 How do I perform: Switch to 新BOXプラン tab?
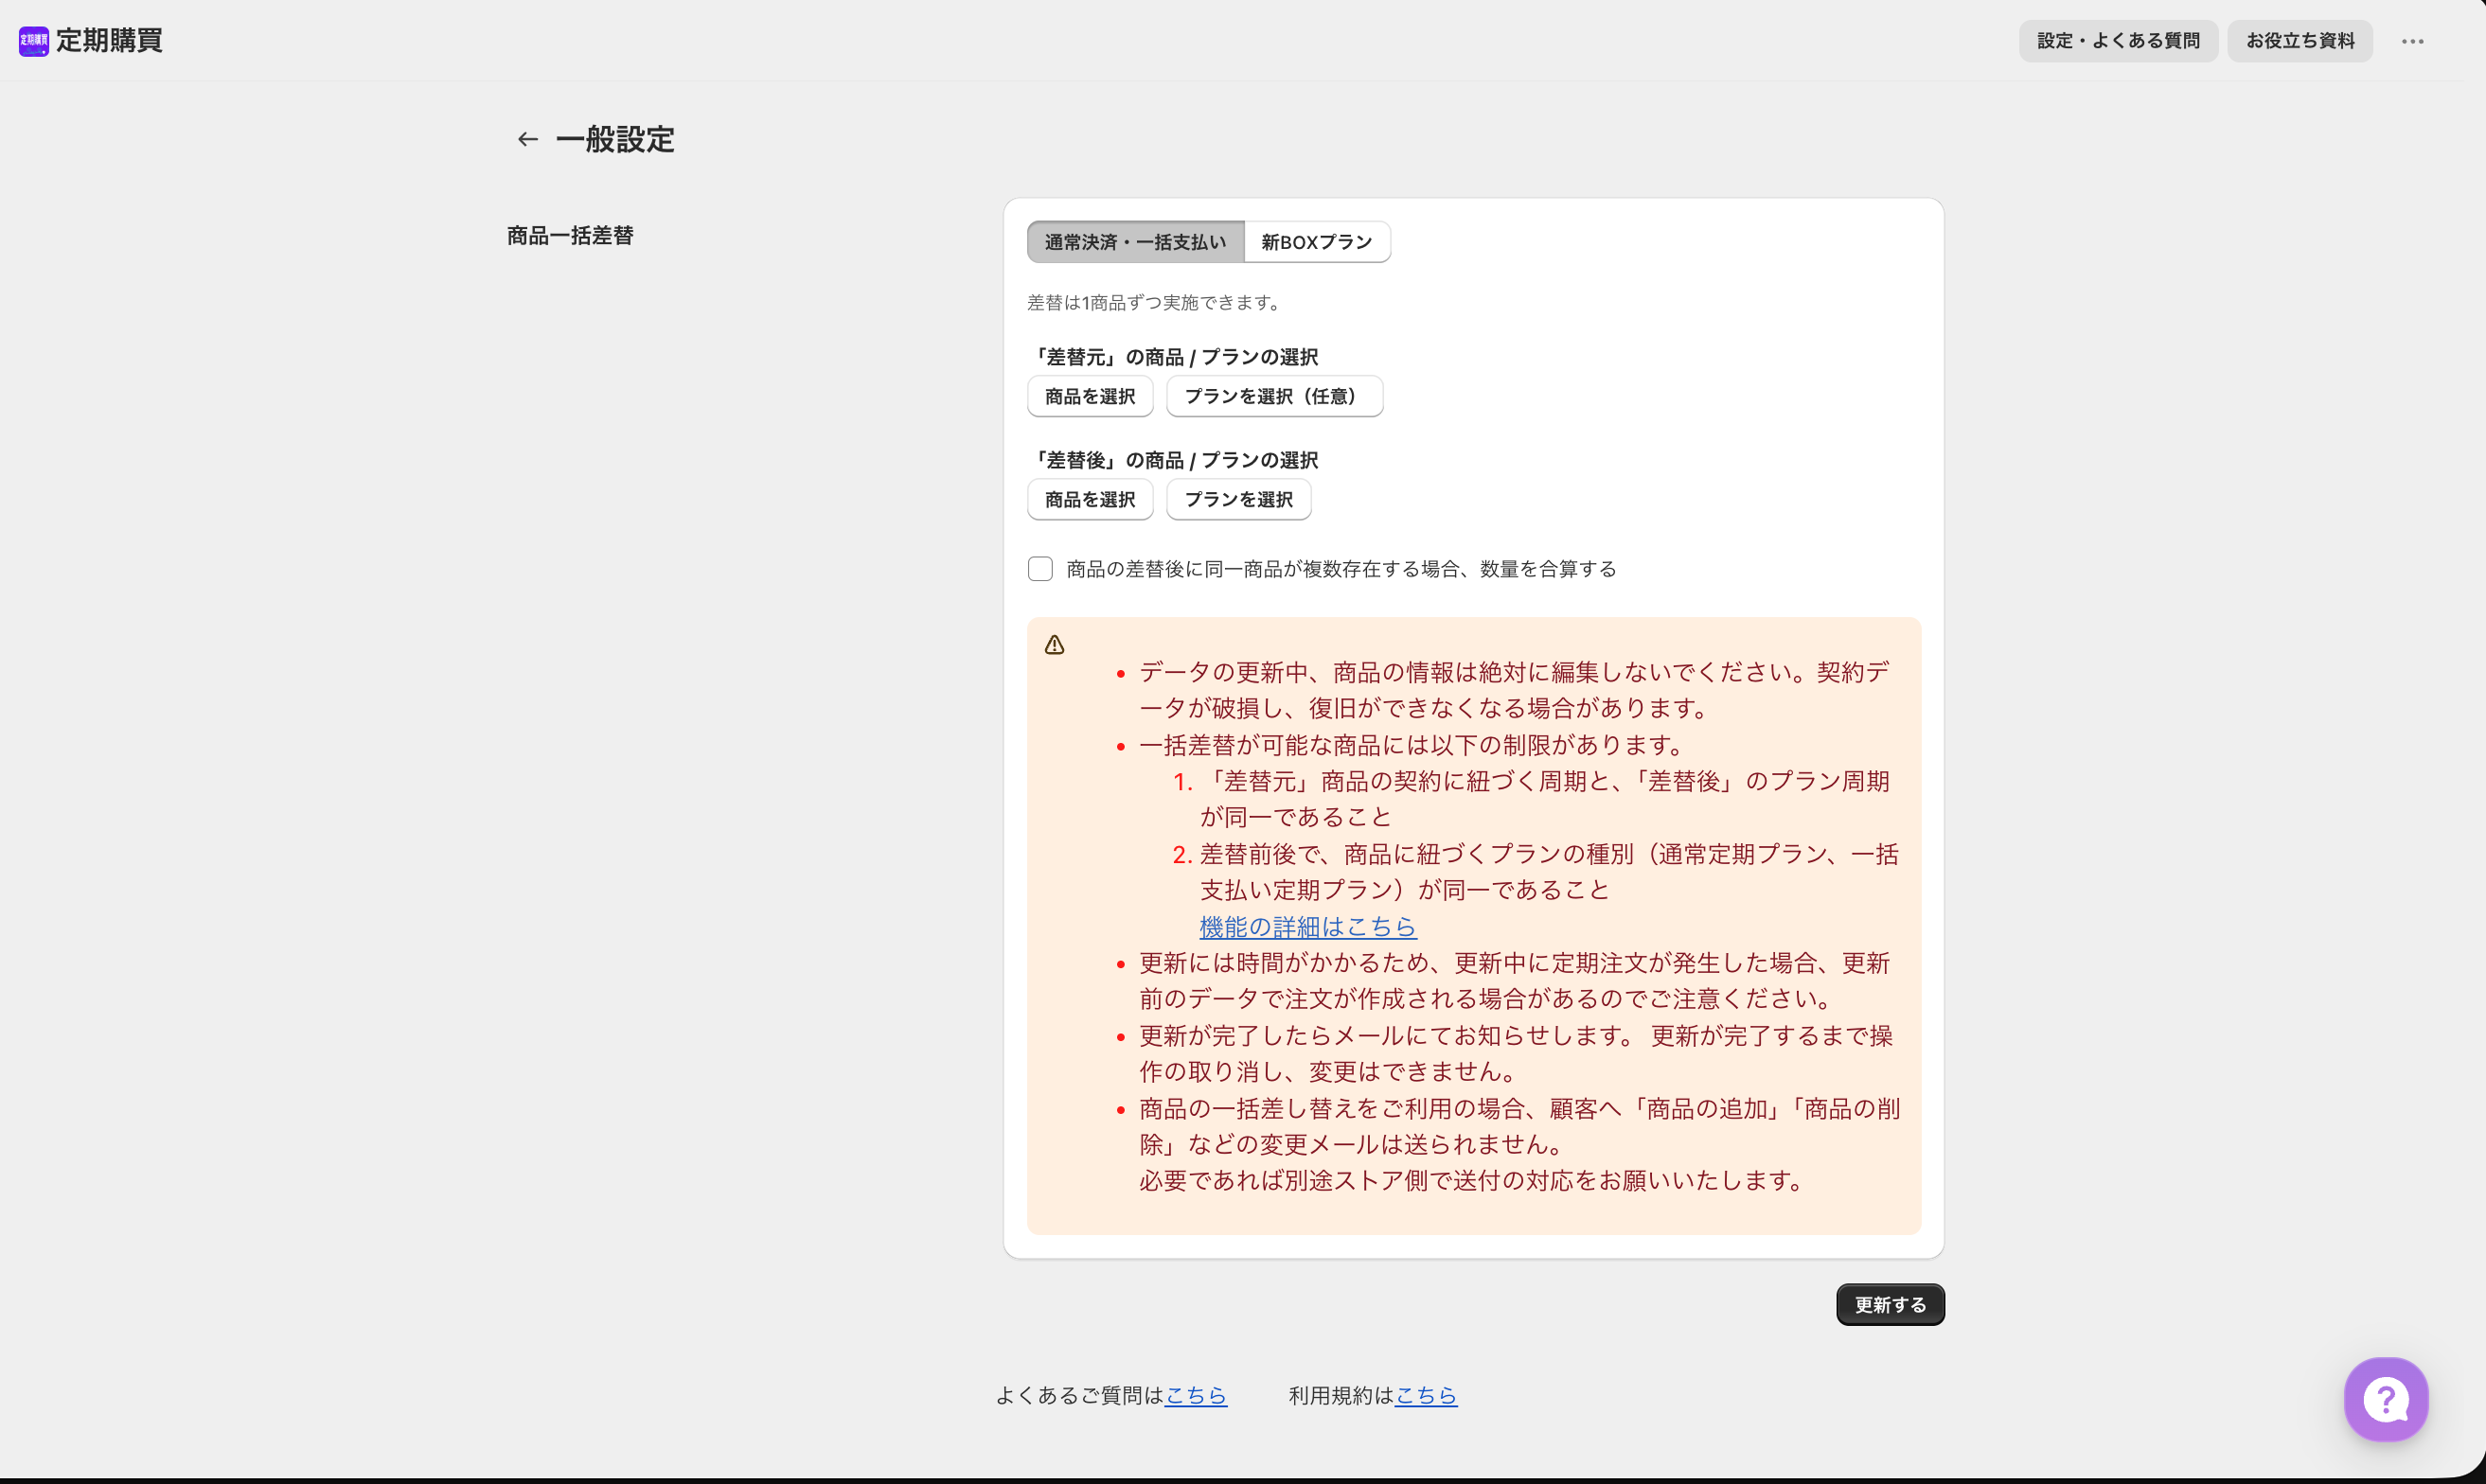coord(1317,242)
